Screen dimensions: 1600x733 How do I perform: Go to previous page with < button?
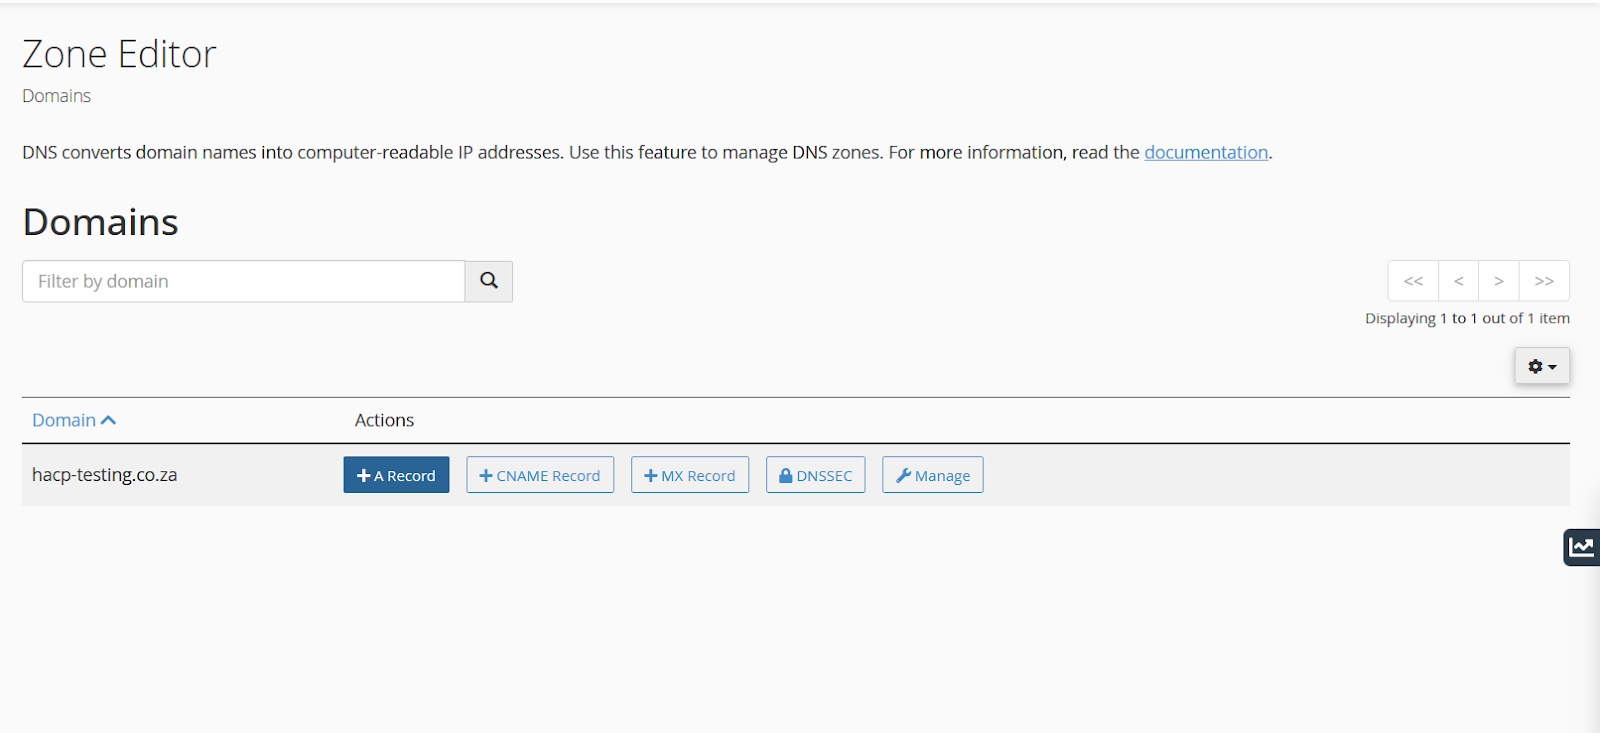pyautogui.click(x=1459, y=281)
